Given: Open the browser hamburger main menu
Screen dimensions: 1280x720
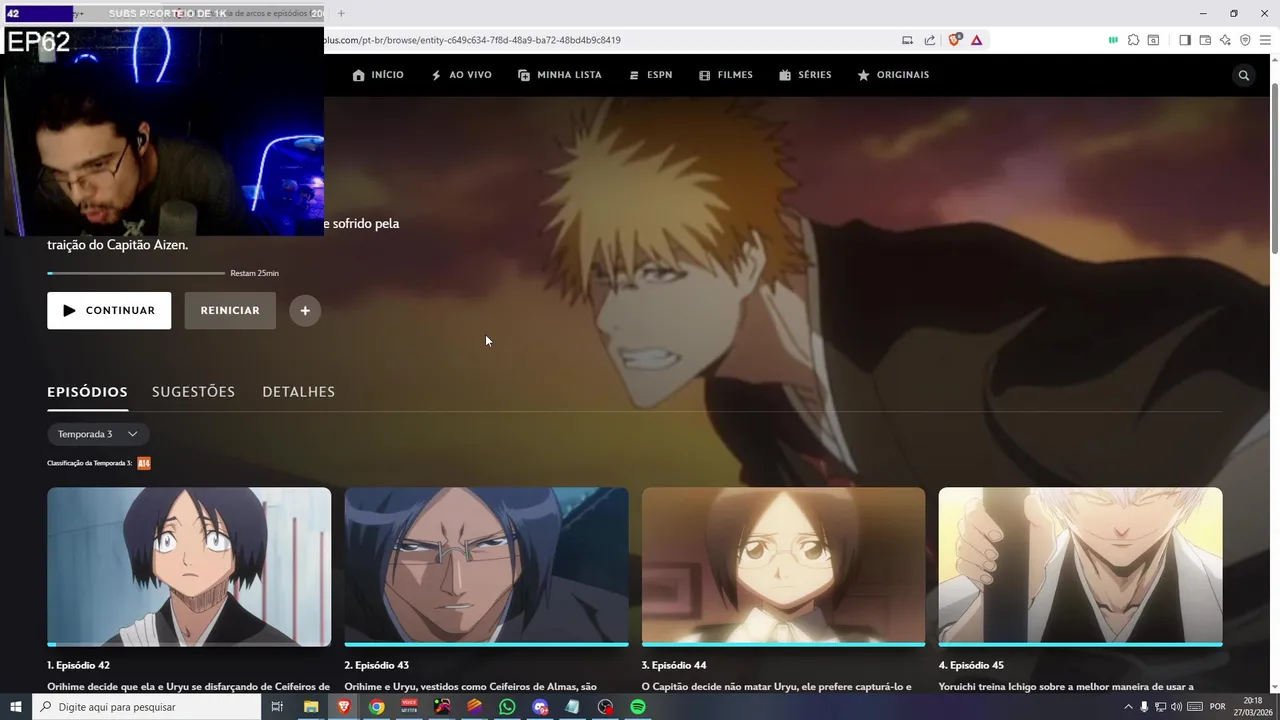Looking at the screenshot, I should pos(1266,40).
